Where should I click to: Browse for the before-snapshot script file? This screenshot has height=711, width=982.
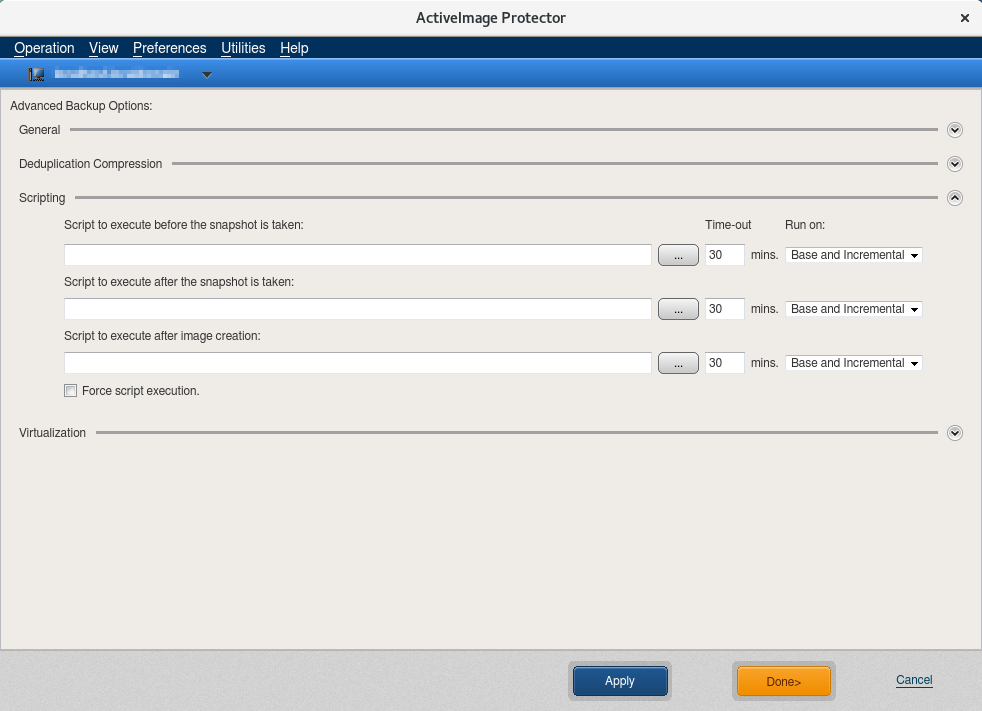tap(678, 255)
